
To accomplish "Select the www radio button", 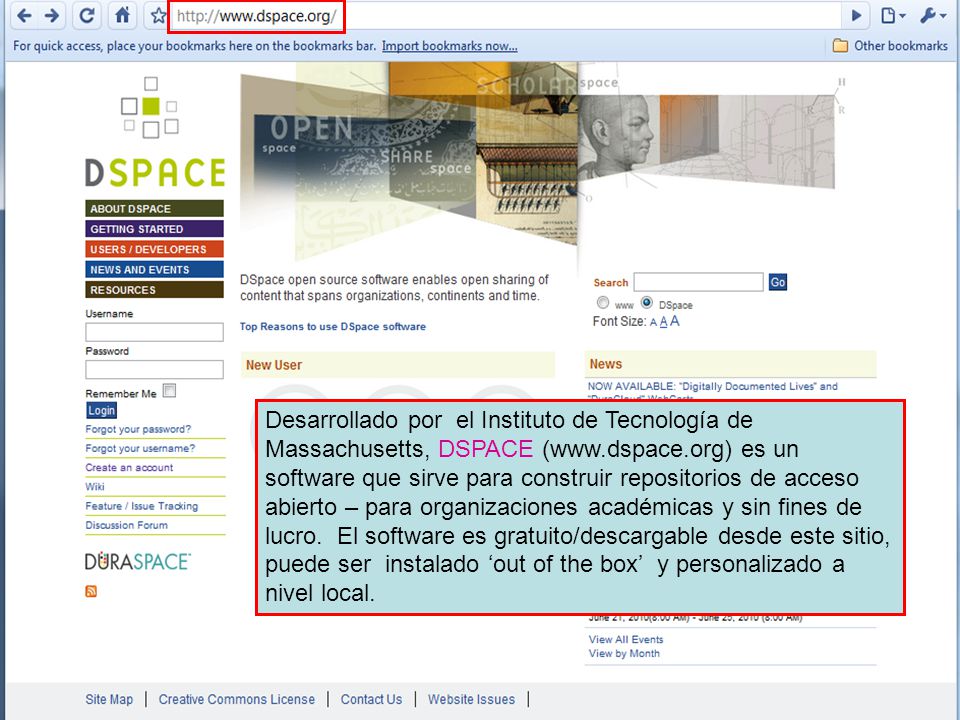I will 603,303.
